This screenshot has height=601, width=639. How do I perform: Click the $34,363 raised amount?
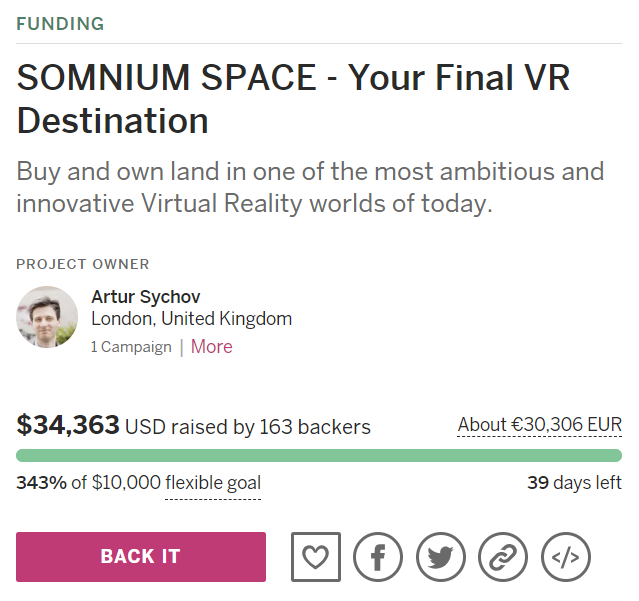click(68, 426)
